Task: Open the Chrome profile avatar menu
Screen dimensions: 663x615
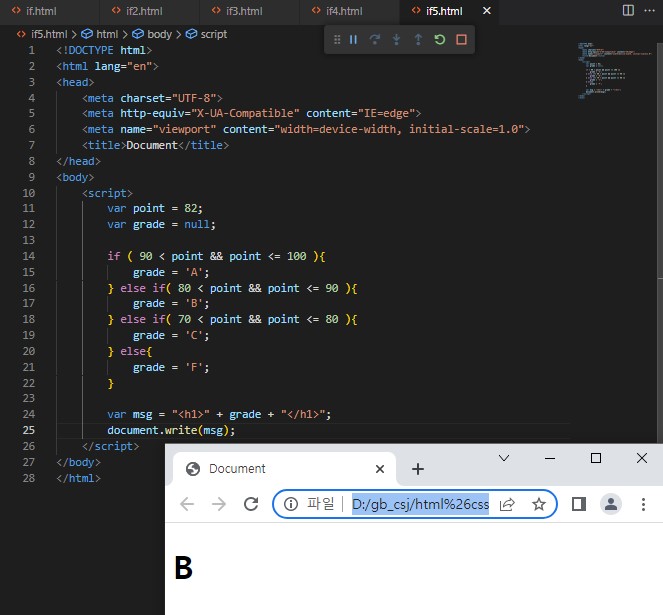Action: (611, 504)
